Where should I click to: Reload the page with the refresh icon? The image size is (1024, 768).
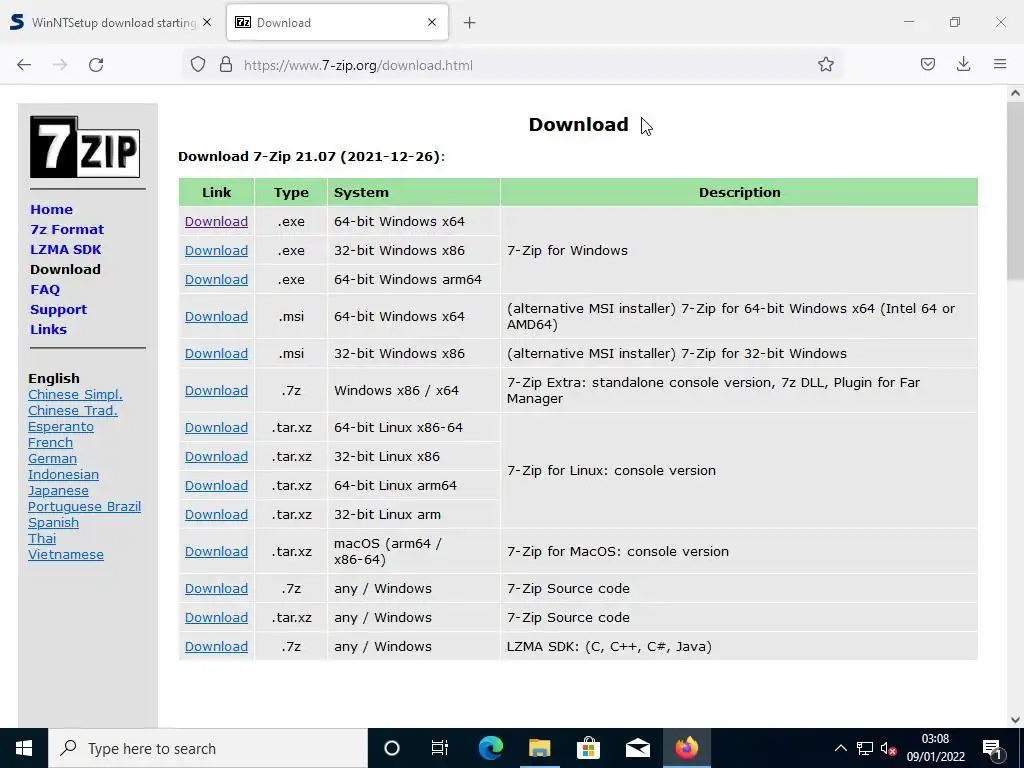[x=96, y=65]
